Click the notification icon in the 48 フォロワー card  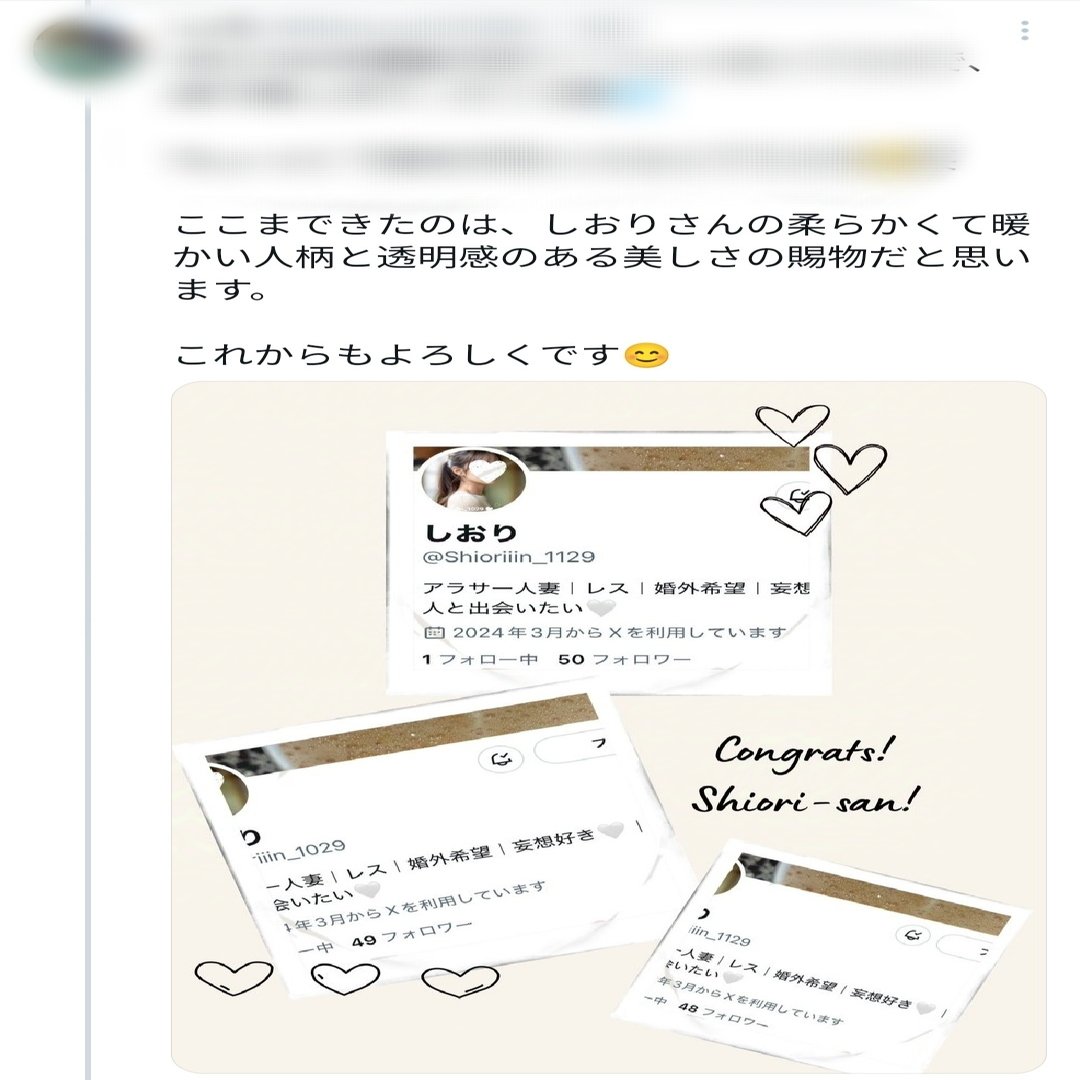[x=913, y=935]
